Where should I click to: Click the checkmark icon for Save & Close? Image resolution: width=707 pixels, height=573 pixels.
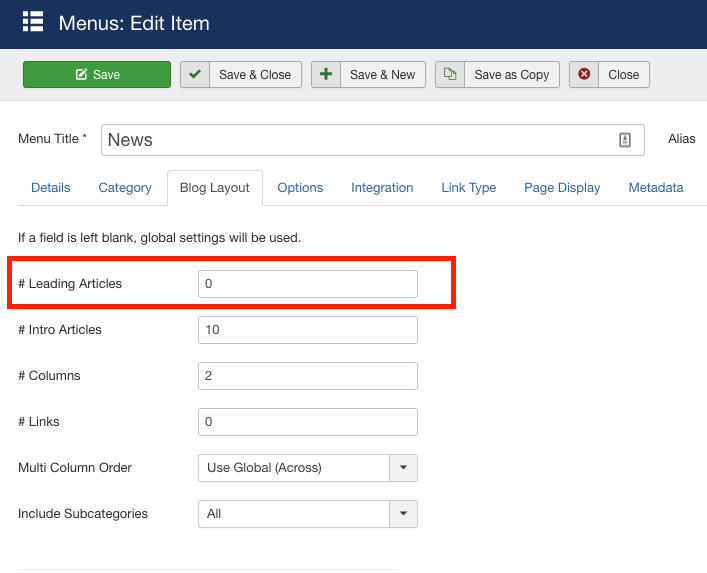pos(195,75)
